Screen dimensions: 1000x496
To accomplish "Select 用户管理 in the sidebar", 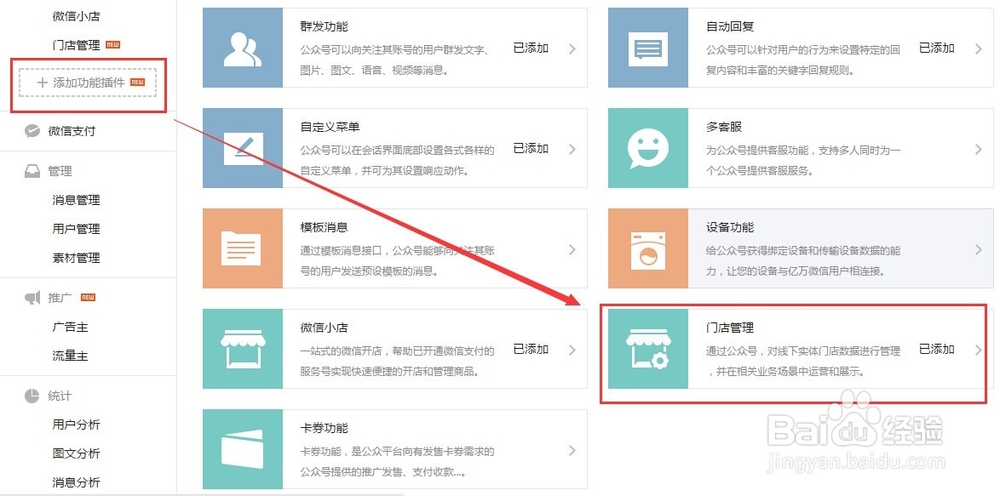I will (76, 229).
